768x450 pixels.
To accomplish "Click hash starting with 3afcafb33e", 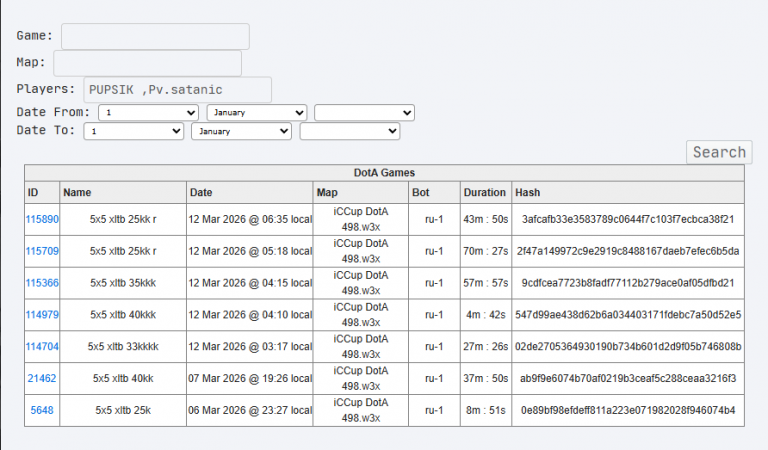I will (x=628, y=219).
